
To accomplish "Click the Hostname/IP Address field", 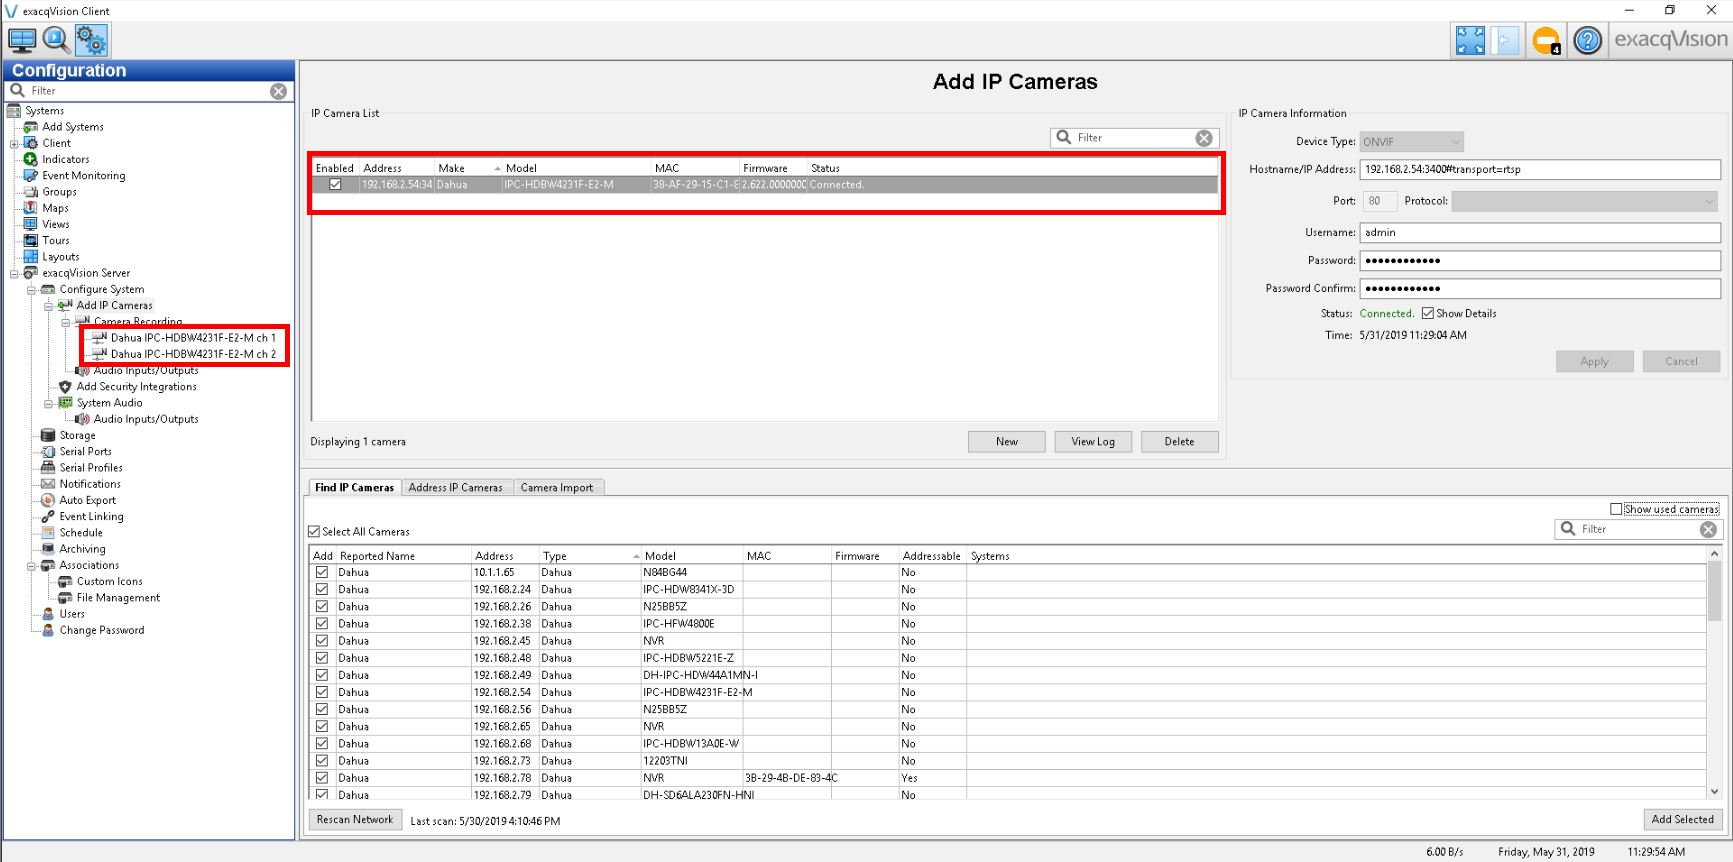I will [x=1540, y=170].
